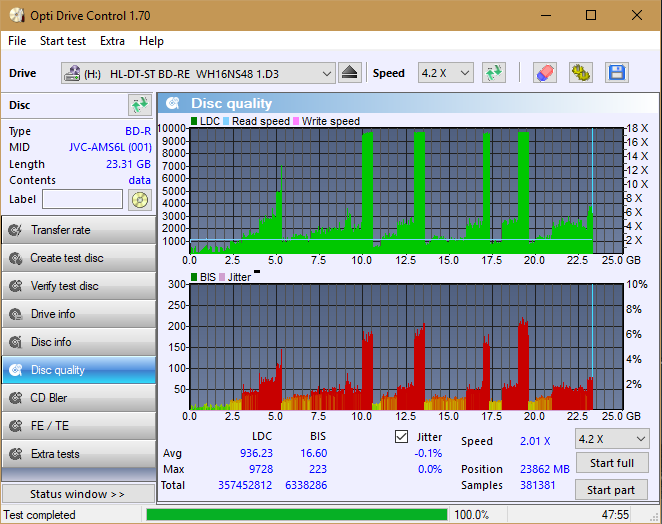Switch to Create test disc view

pos(79,258)
